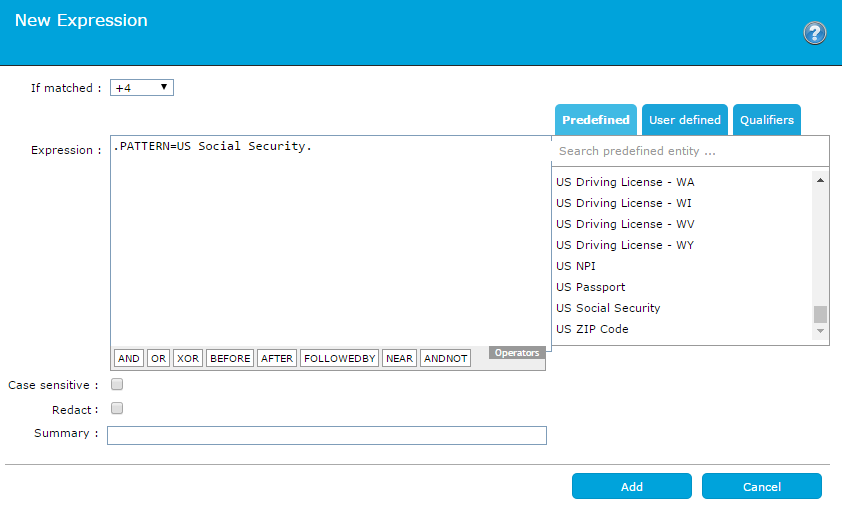The width and height of the screenshot is (842, 515).
Task: Insert the NEAR operator
Action: (x=399, y=359)
